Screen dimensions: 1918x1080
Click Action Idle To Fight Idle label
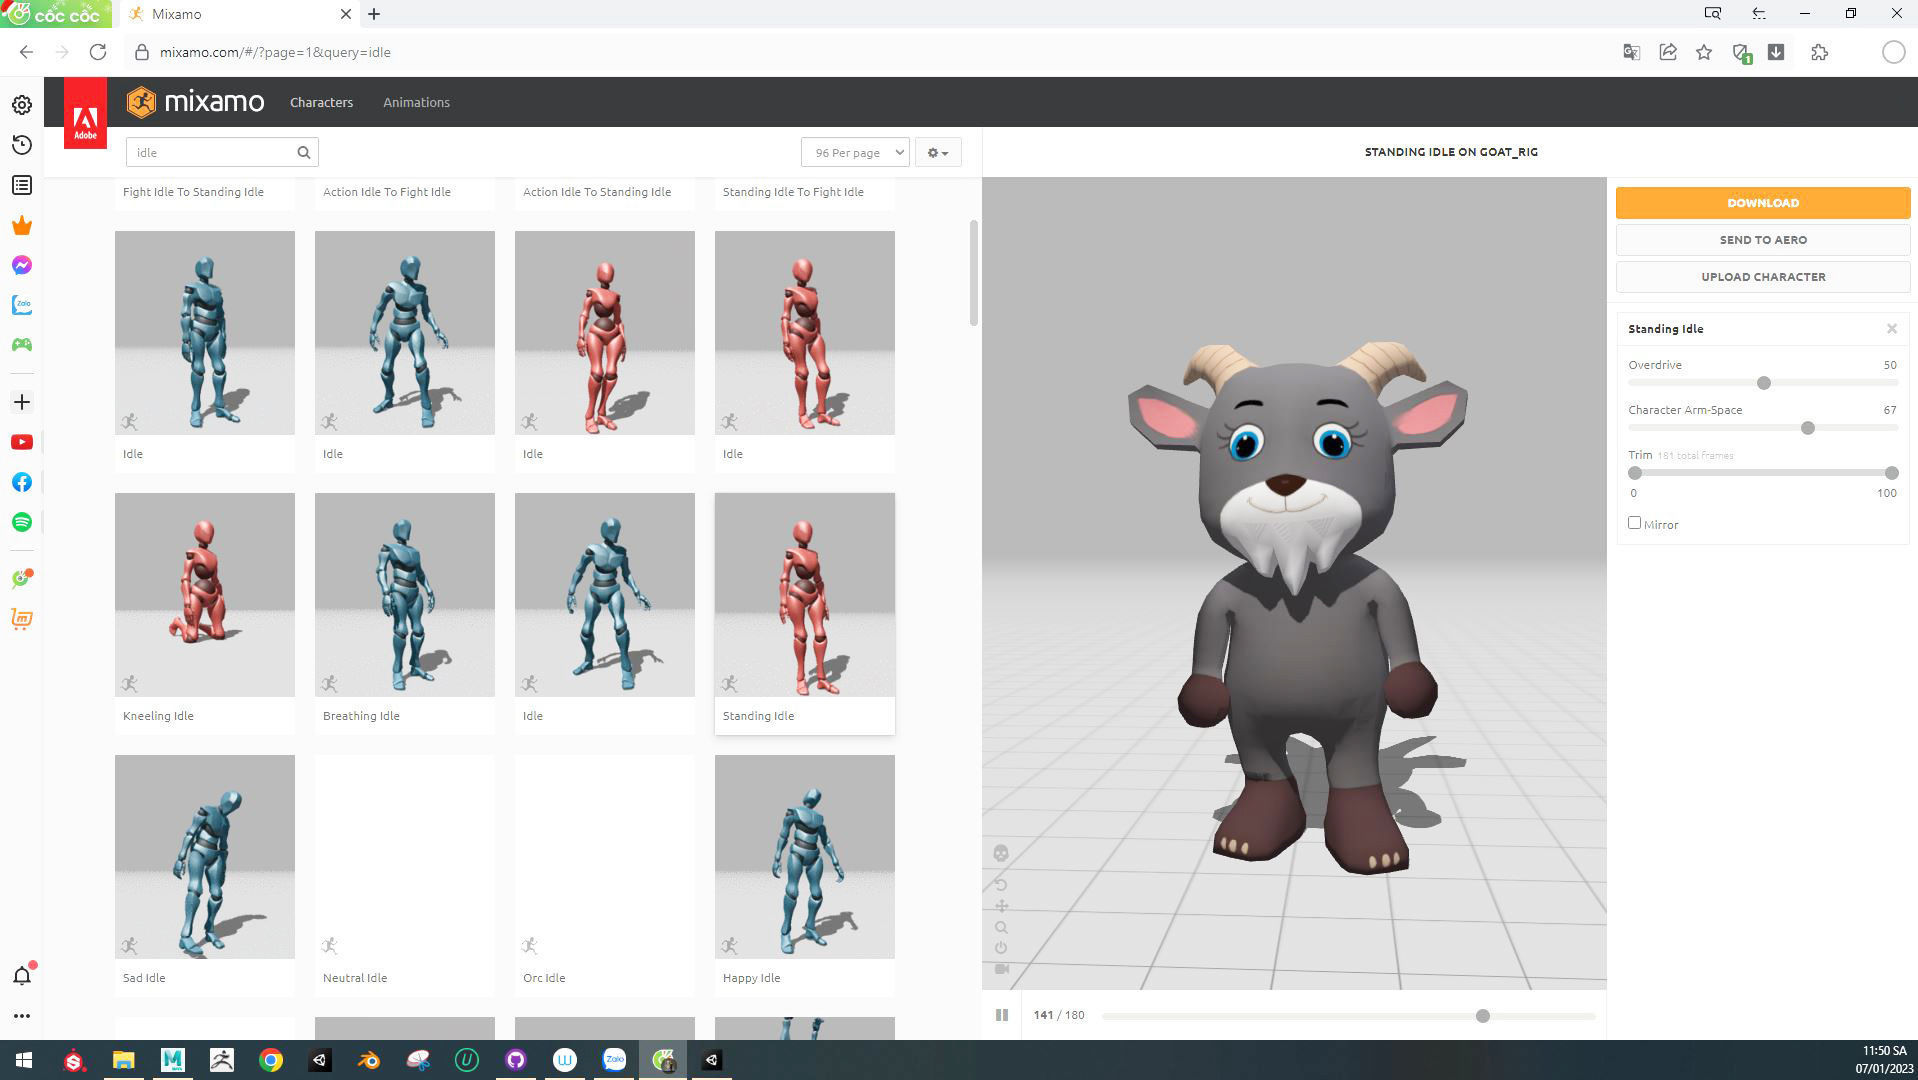[387, 192]
